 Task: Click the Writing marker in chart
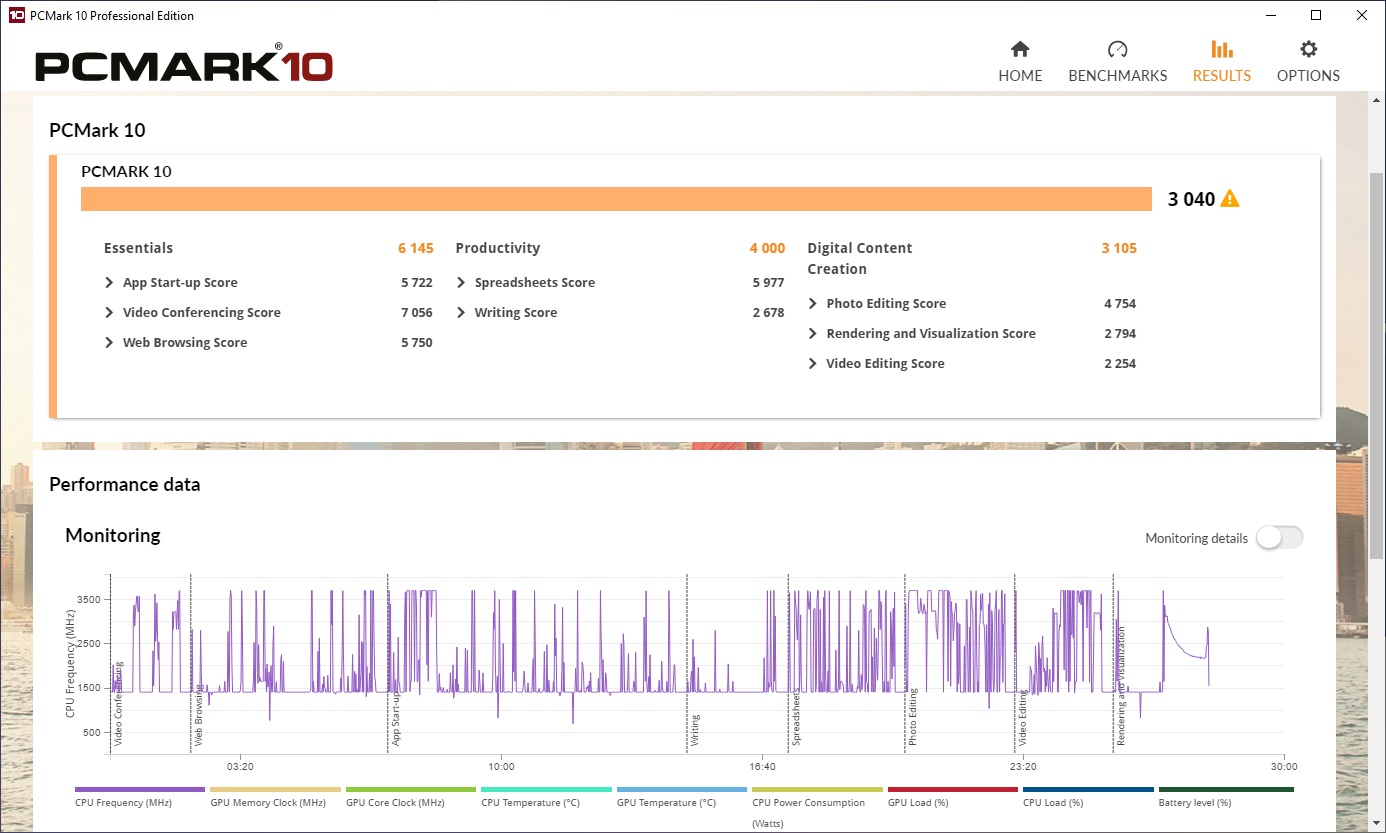click(695, 730)
